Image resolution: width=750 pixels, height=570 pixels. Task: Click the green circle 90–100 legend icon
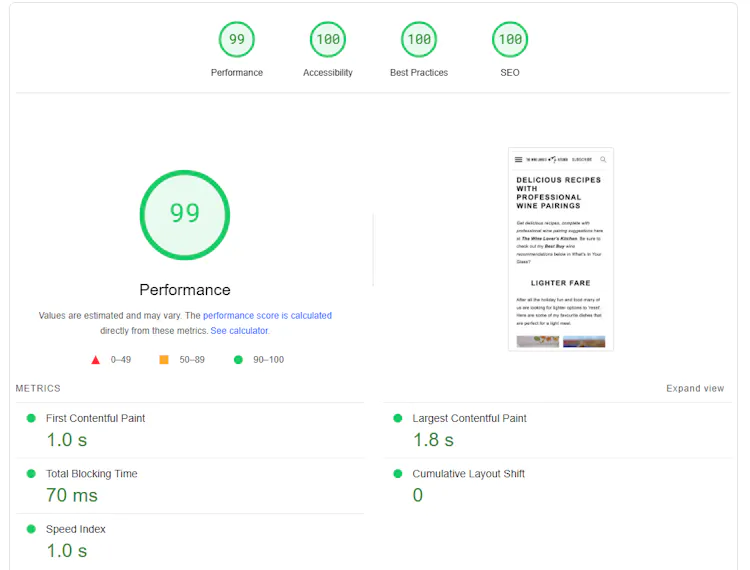coord(238,360)
